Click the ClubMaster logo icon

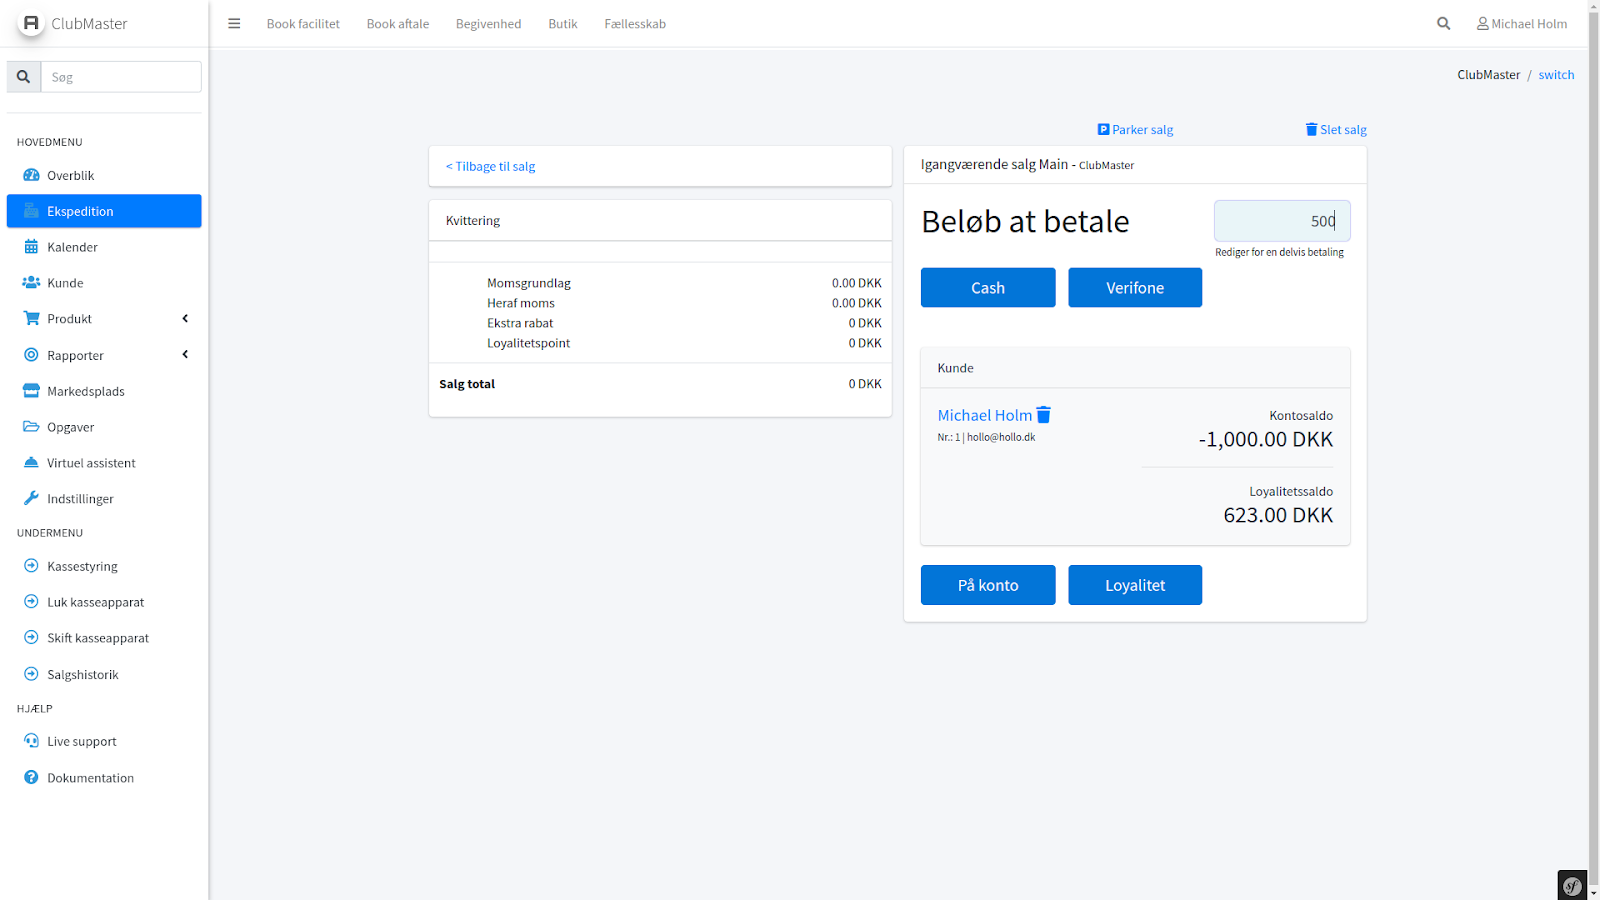31,23
